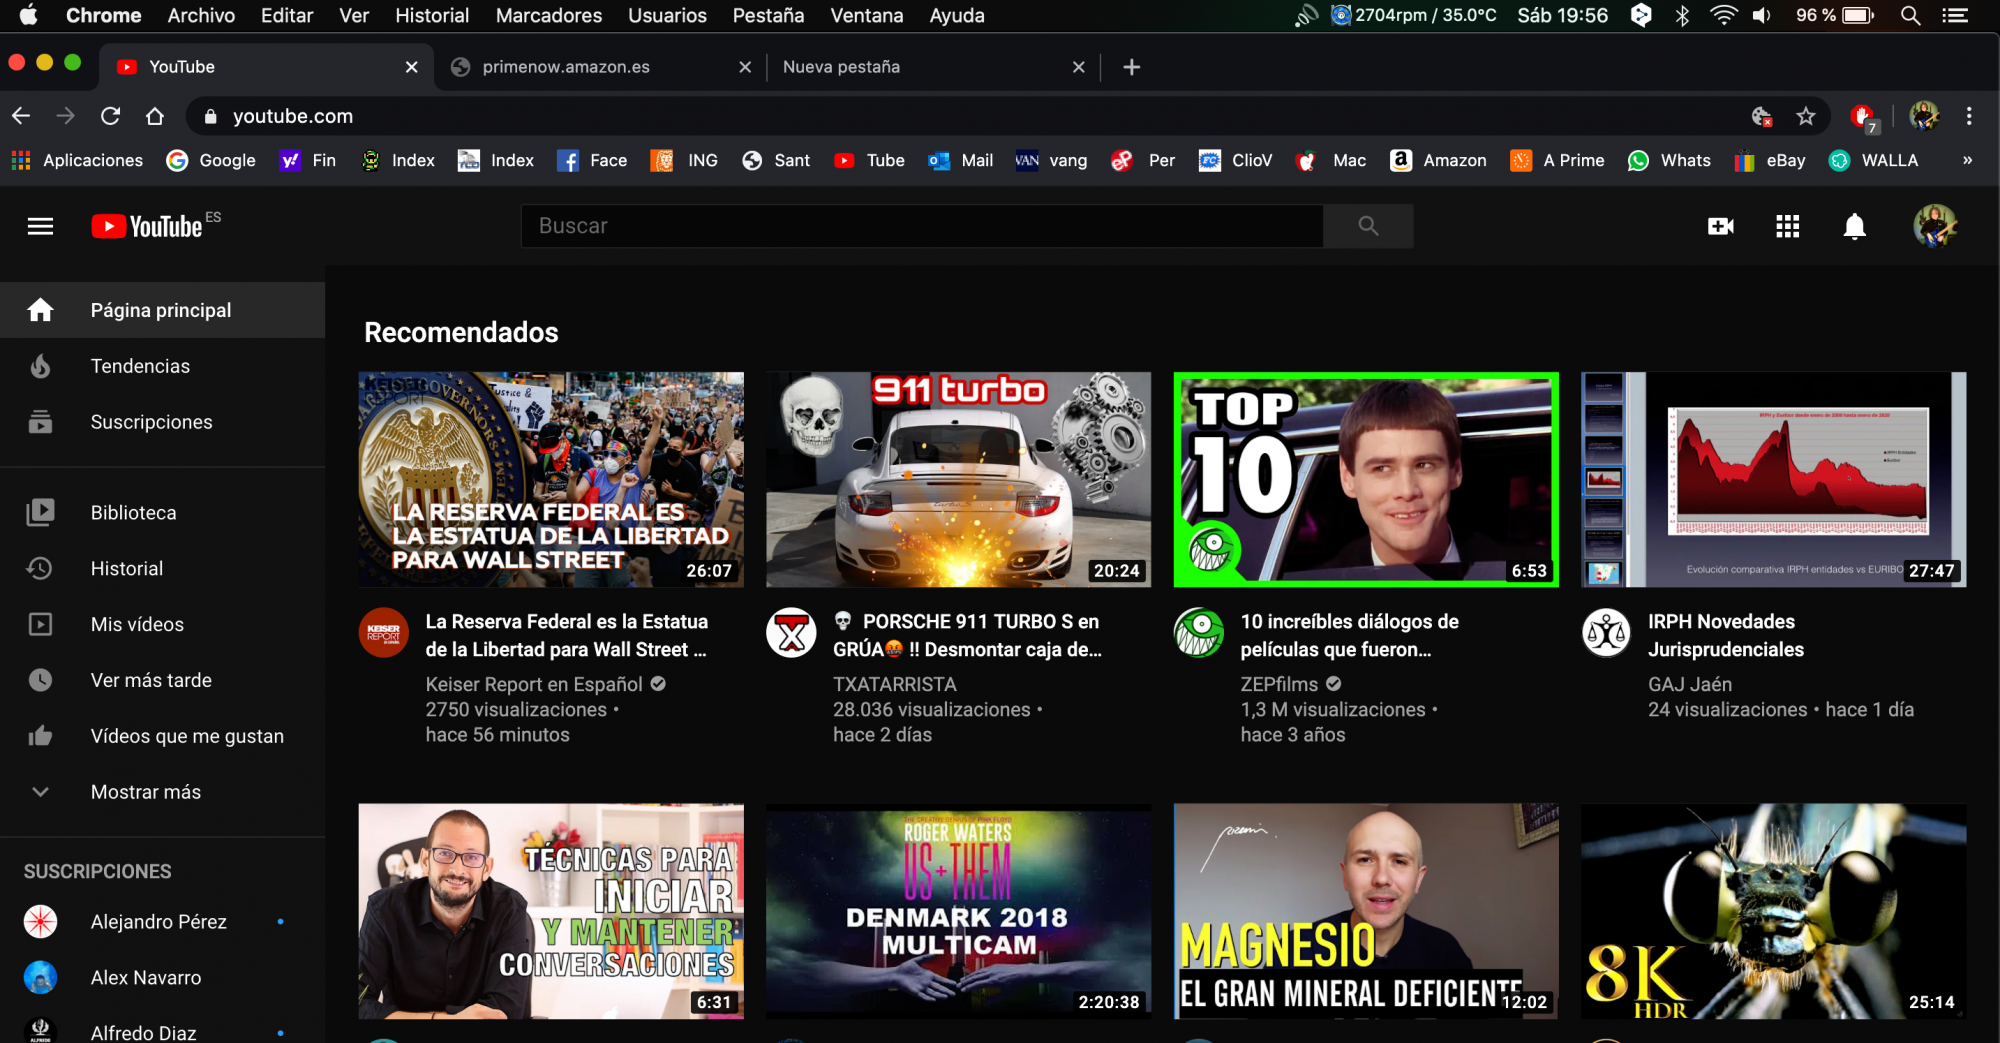The image size is (2000, 1043).
Task: Open the Wi-Fi status menu
Action: (x=1723, y=15)
